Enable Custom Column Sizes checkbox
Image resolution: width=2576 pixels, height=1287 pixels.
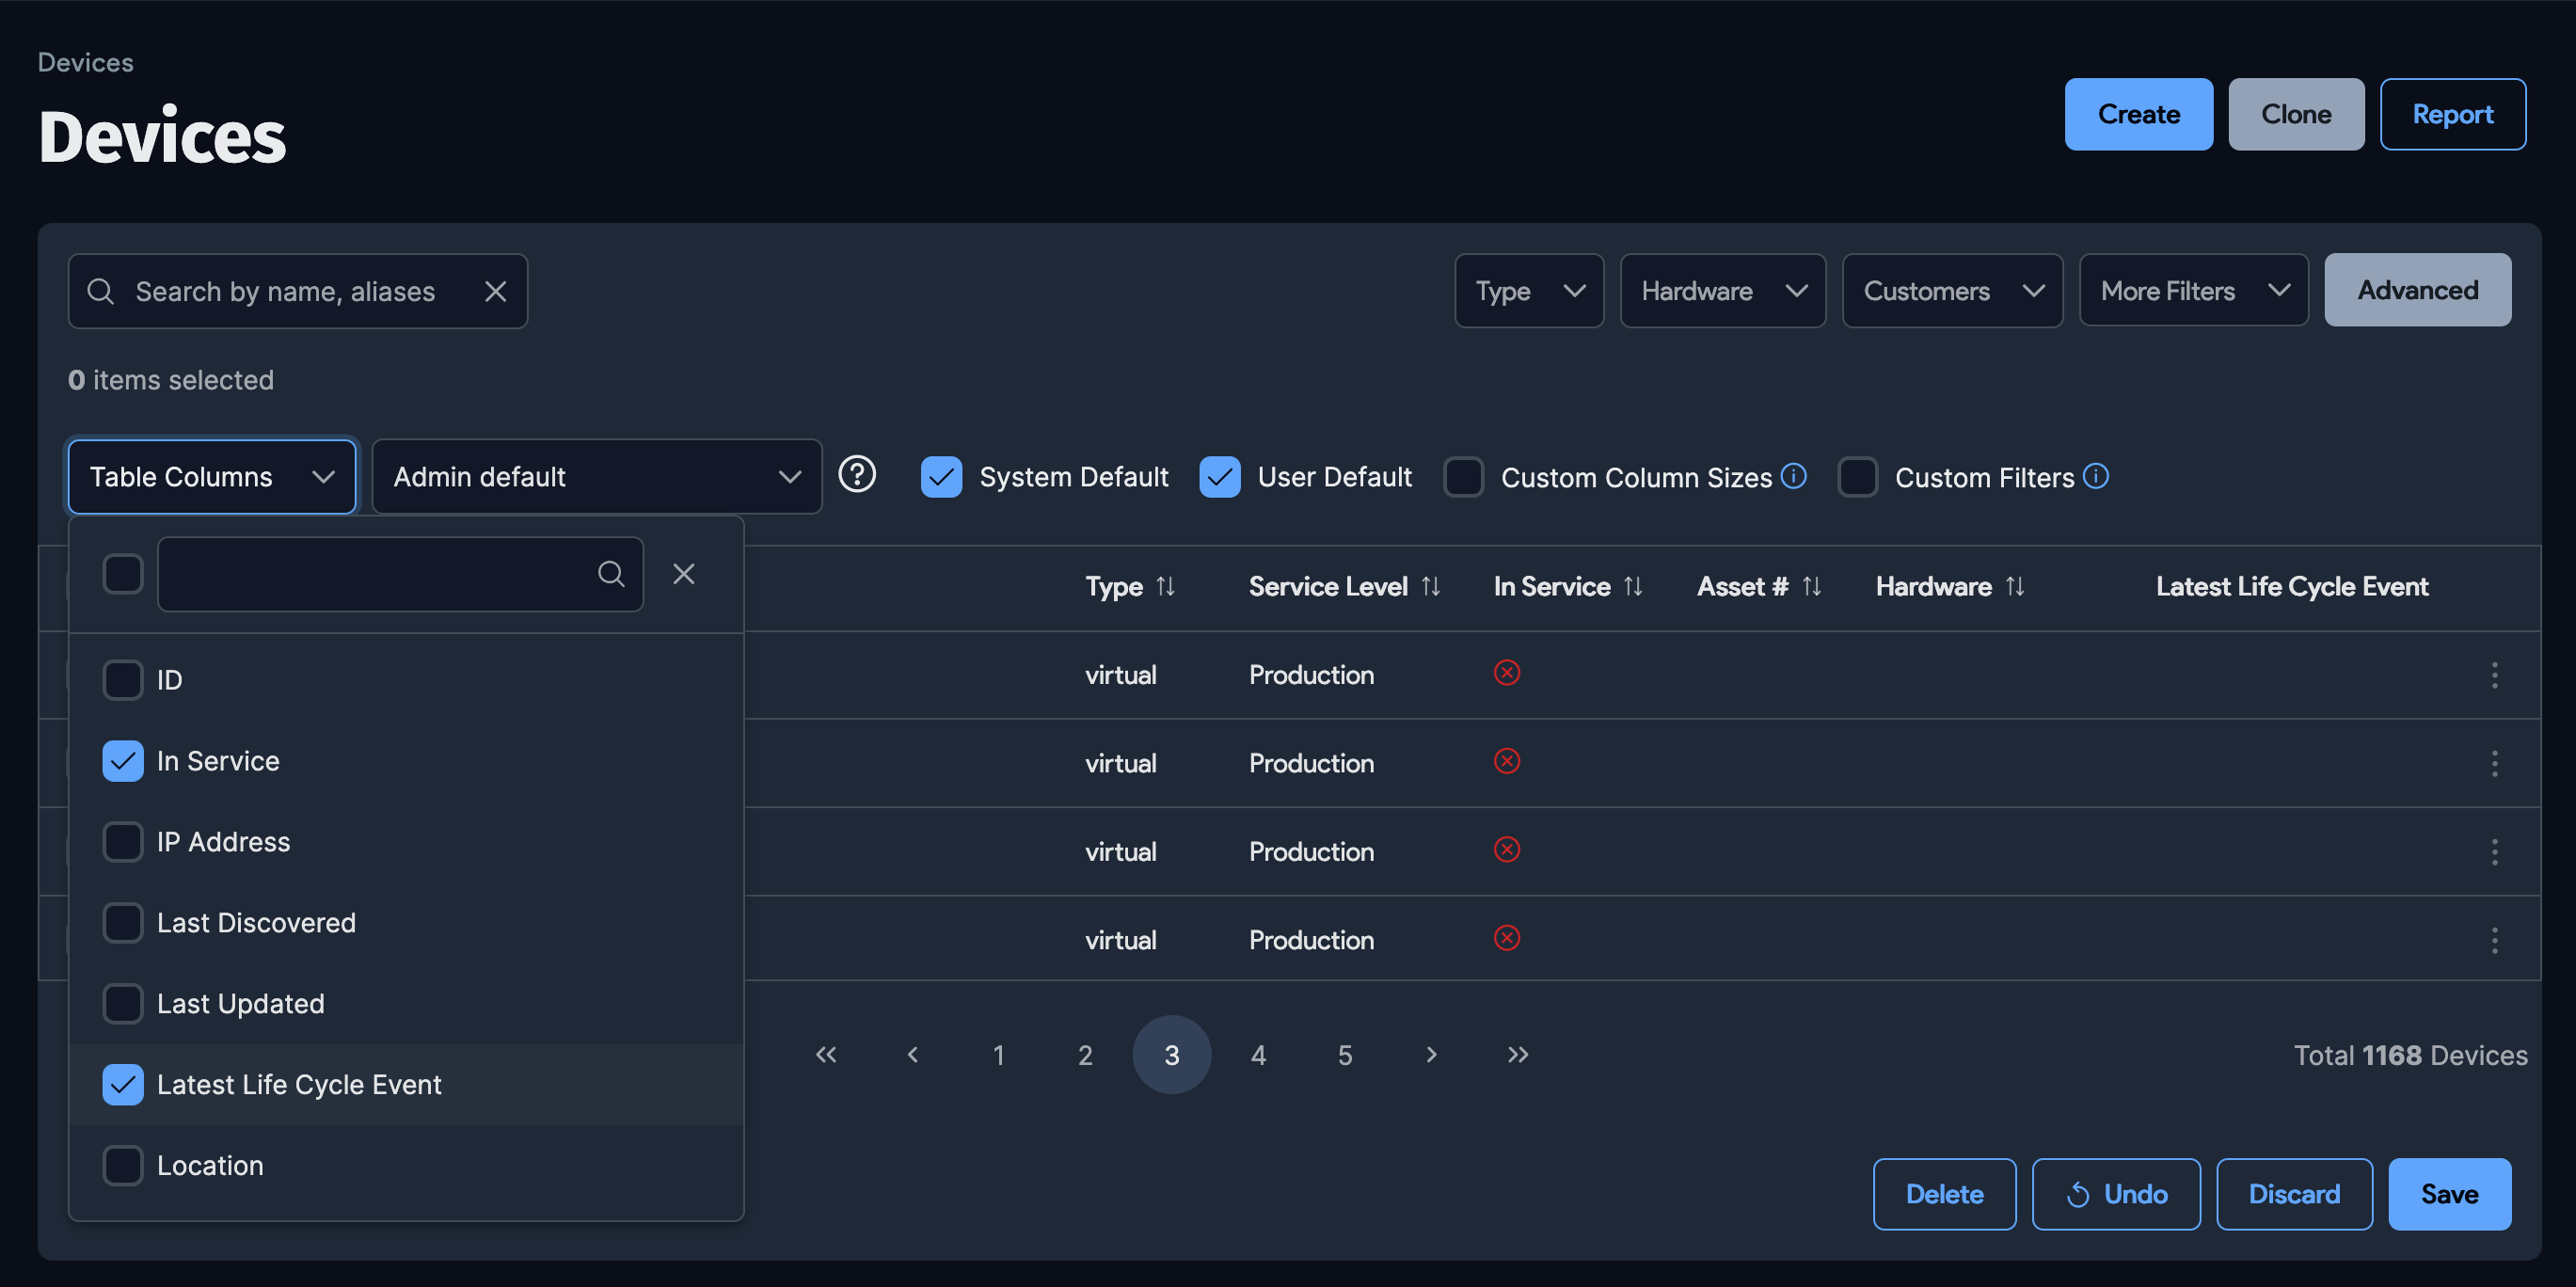(x=1463, y=477)
